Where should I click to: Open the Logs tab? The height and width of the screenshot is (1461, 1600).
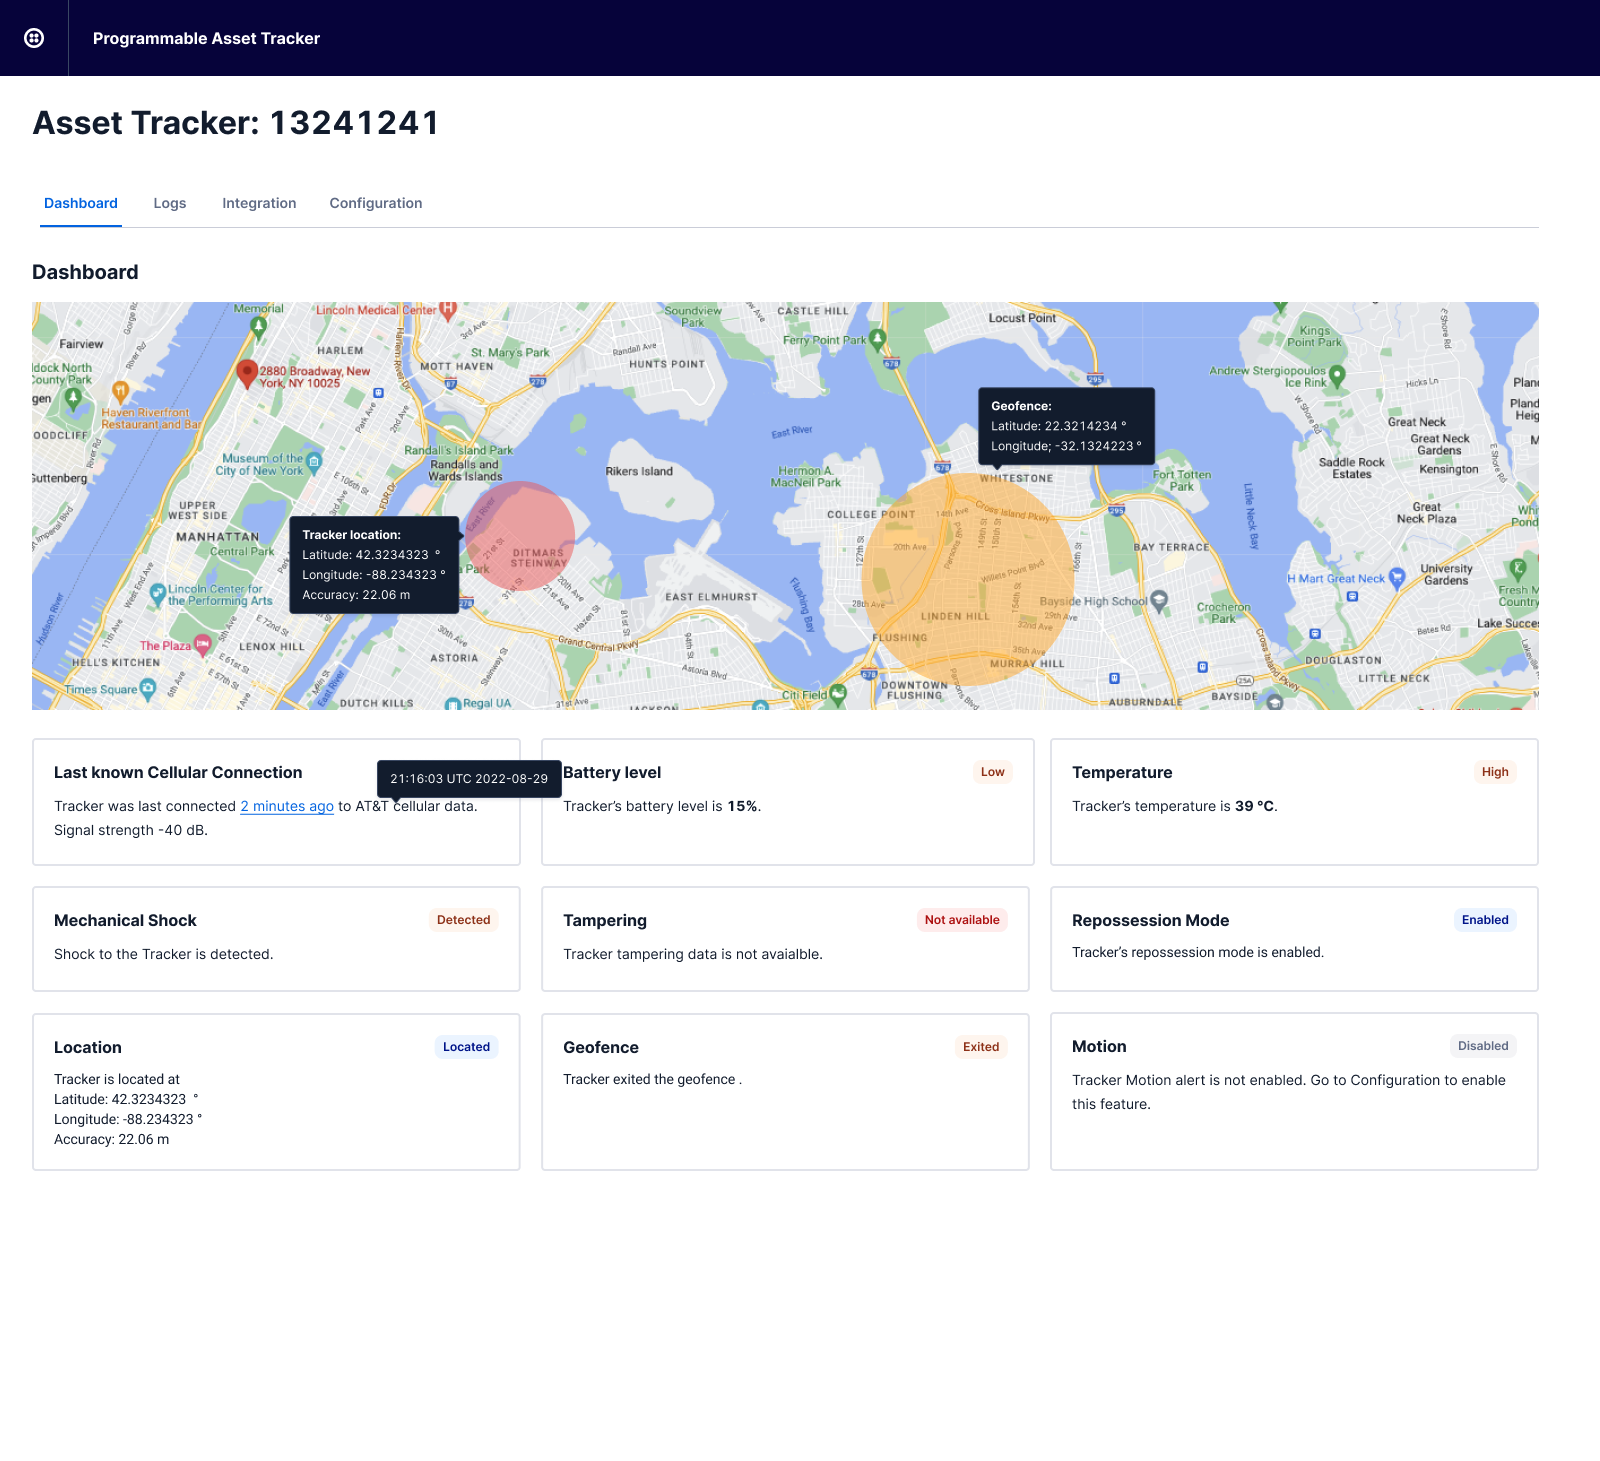170,203
